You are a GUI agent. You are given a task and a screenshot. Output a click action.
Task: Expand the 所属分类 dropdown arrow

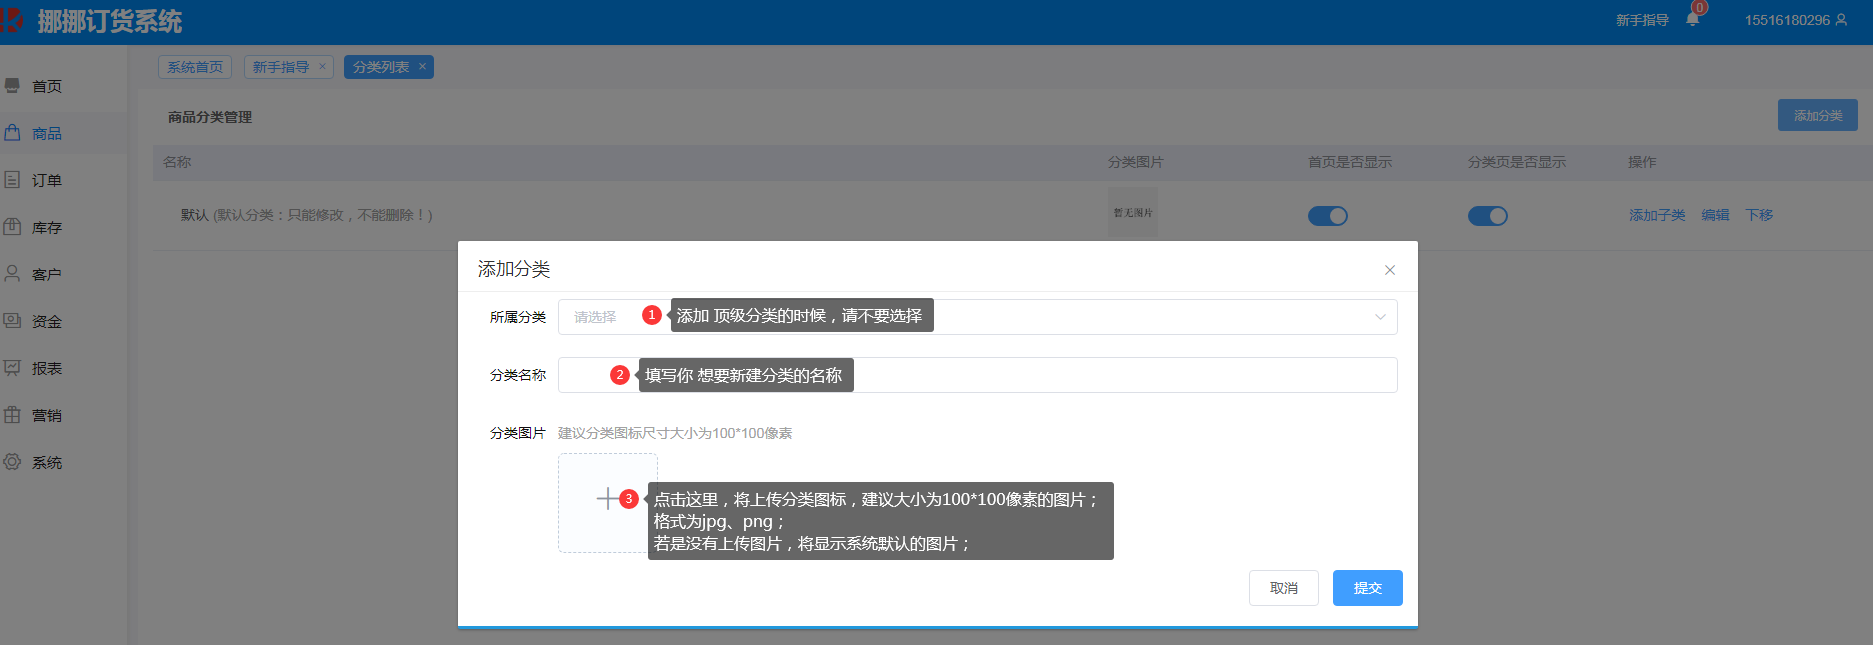pos(1380,317)
